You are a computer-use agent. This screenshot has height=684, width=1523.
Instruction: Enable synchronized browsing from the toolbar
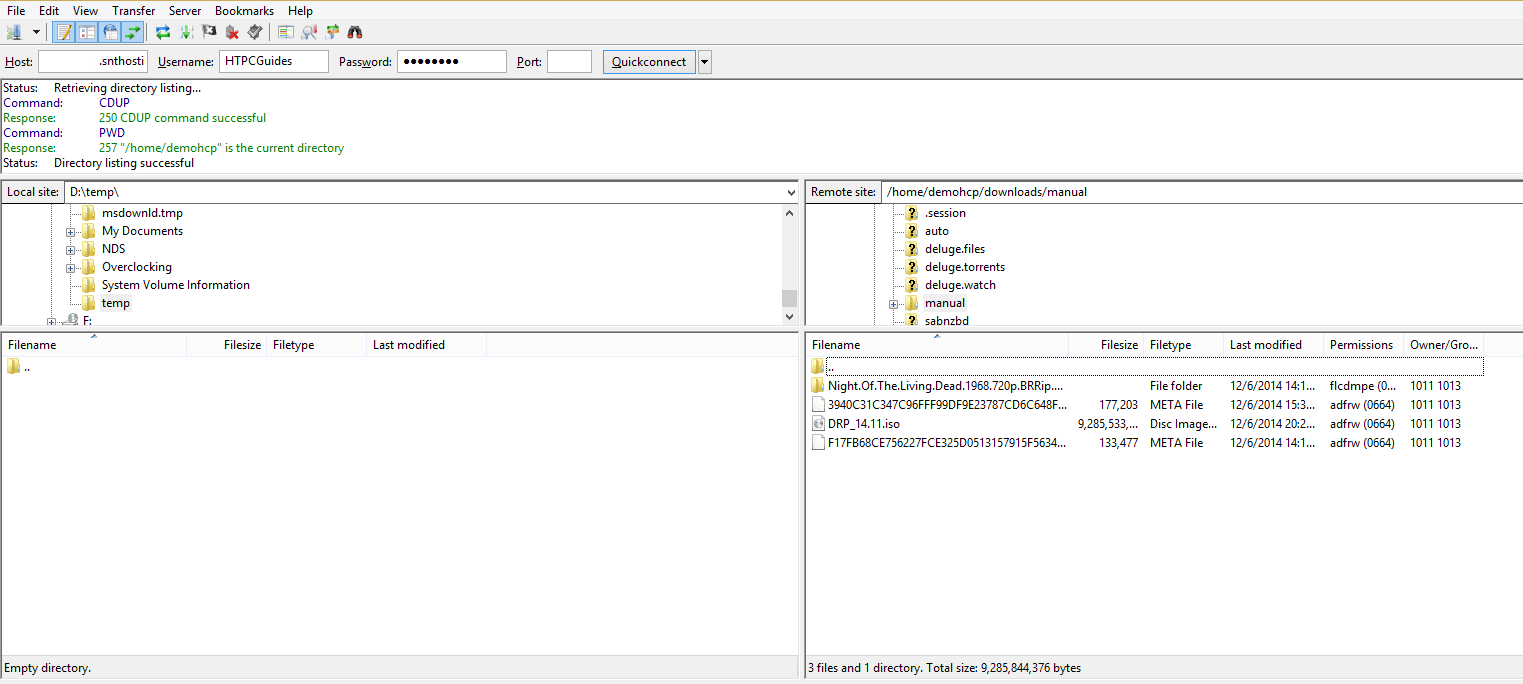click(x=332, y=32)
